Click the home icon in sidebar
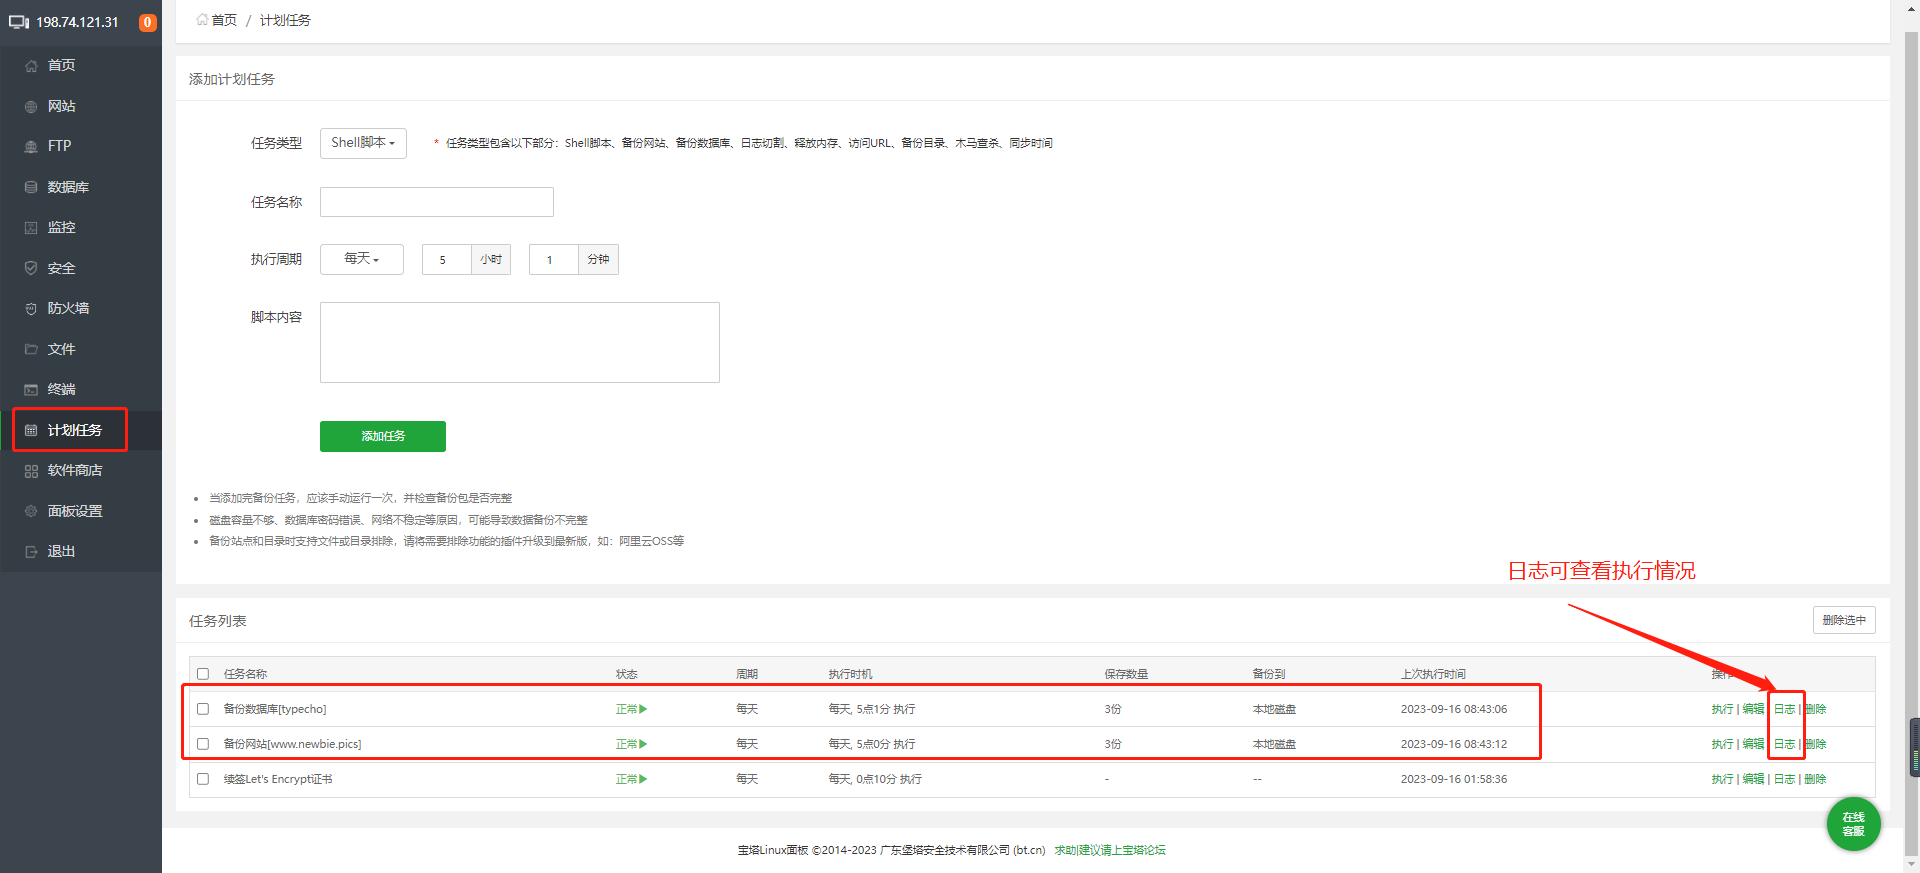 [x=31, y=66]
